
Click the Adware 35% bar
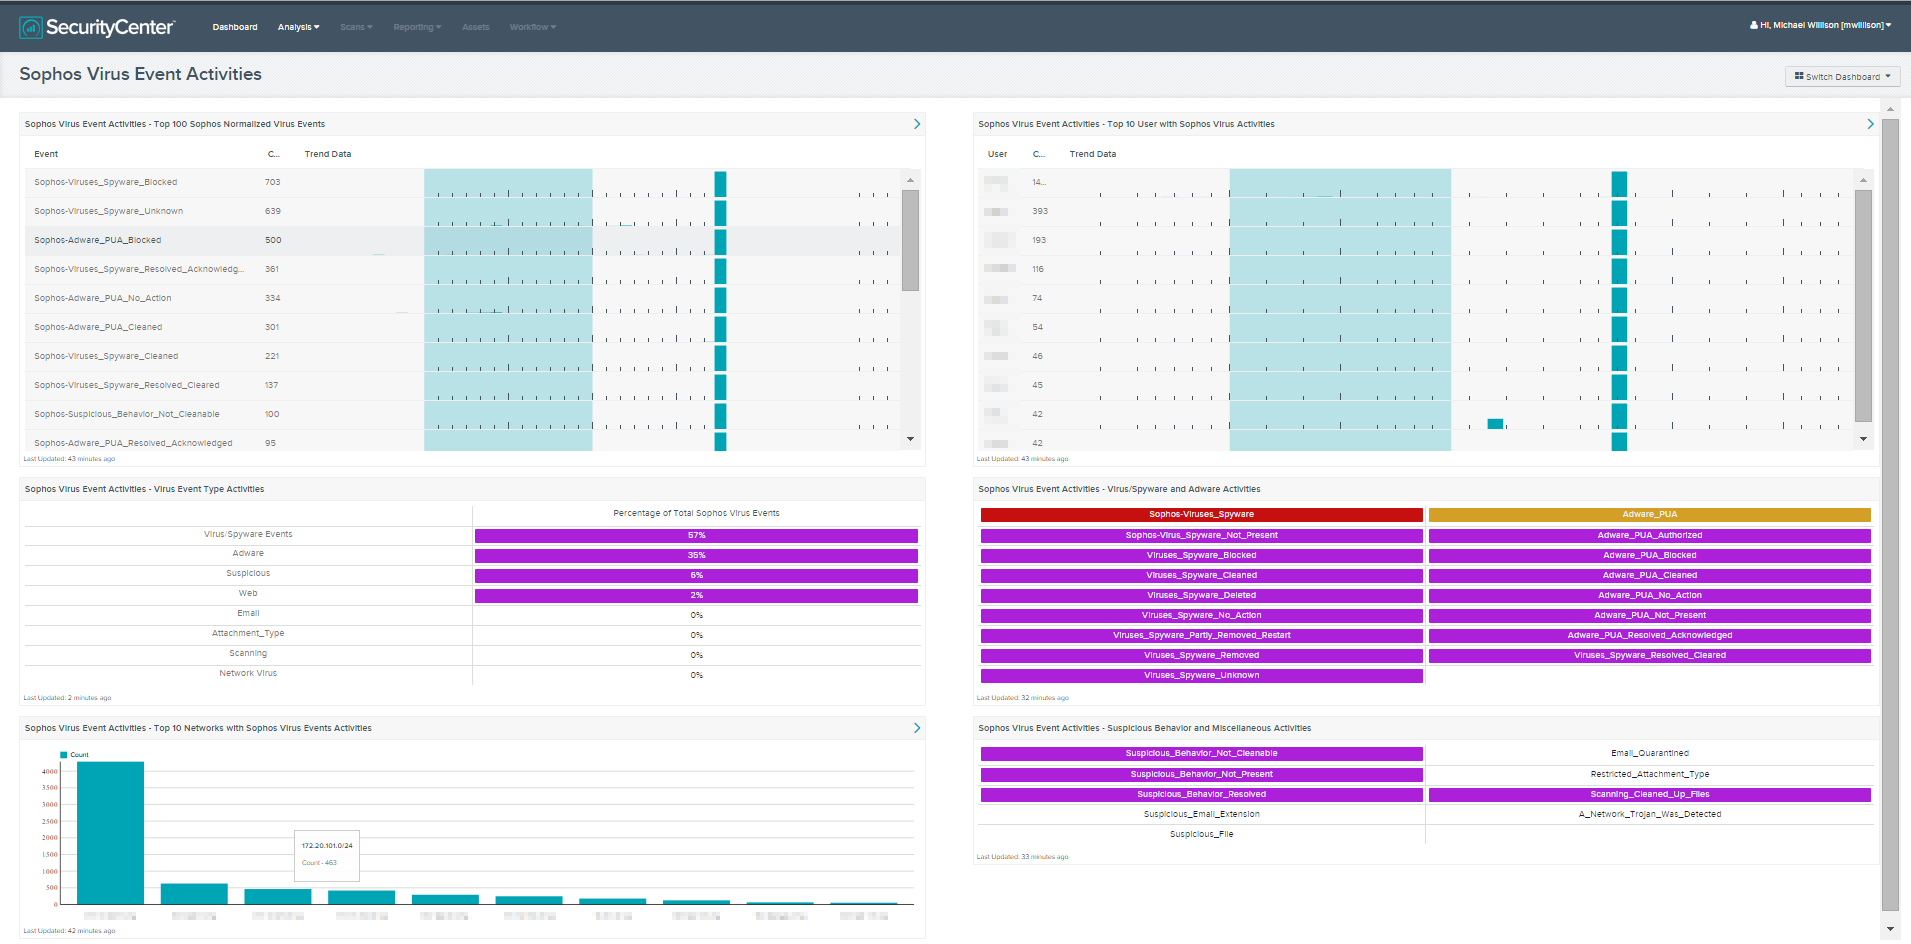coord(696,556)
